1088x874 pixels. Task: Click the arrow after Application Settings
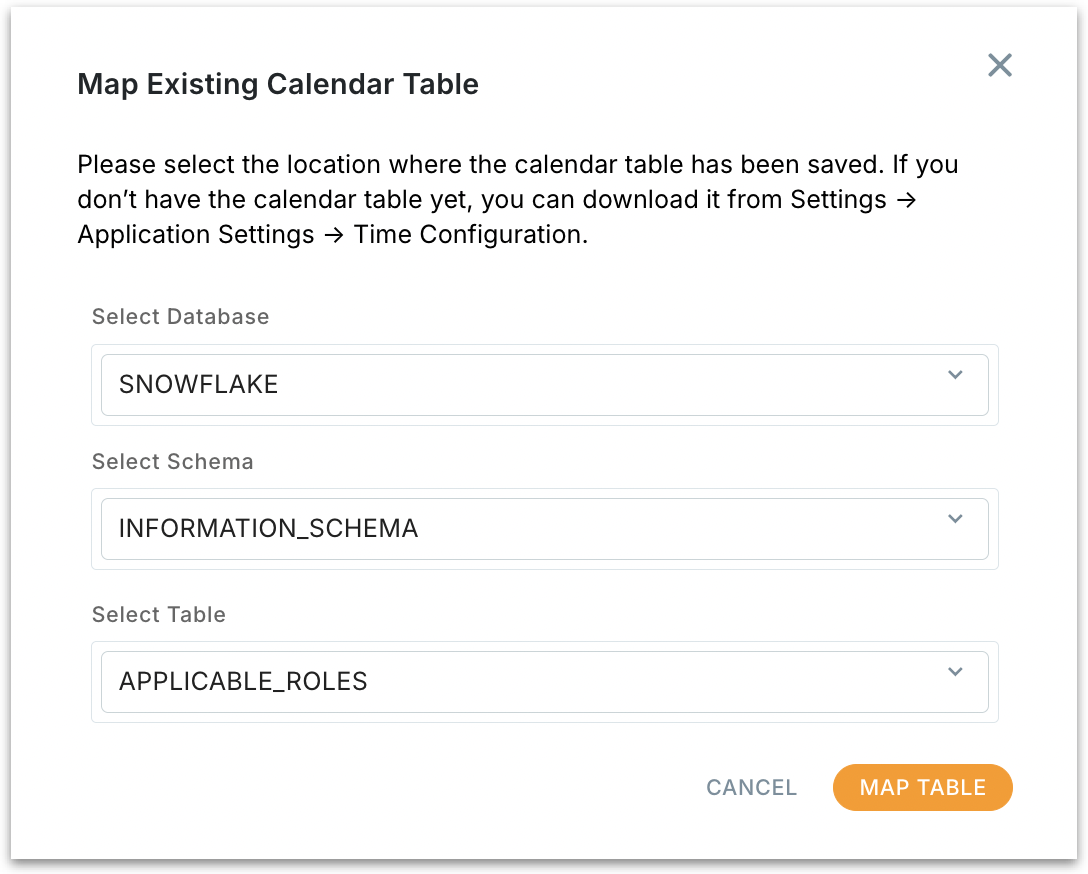click(x=331, y=236)
